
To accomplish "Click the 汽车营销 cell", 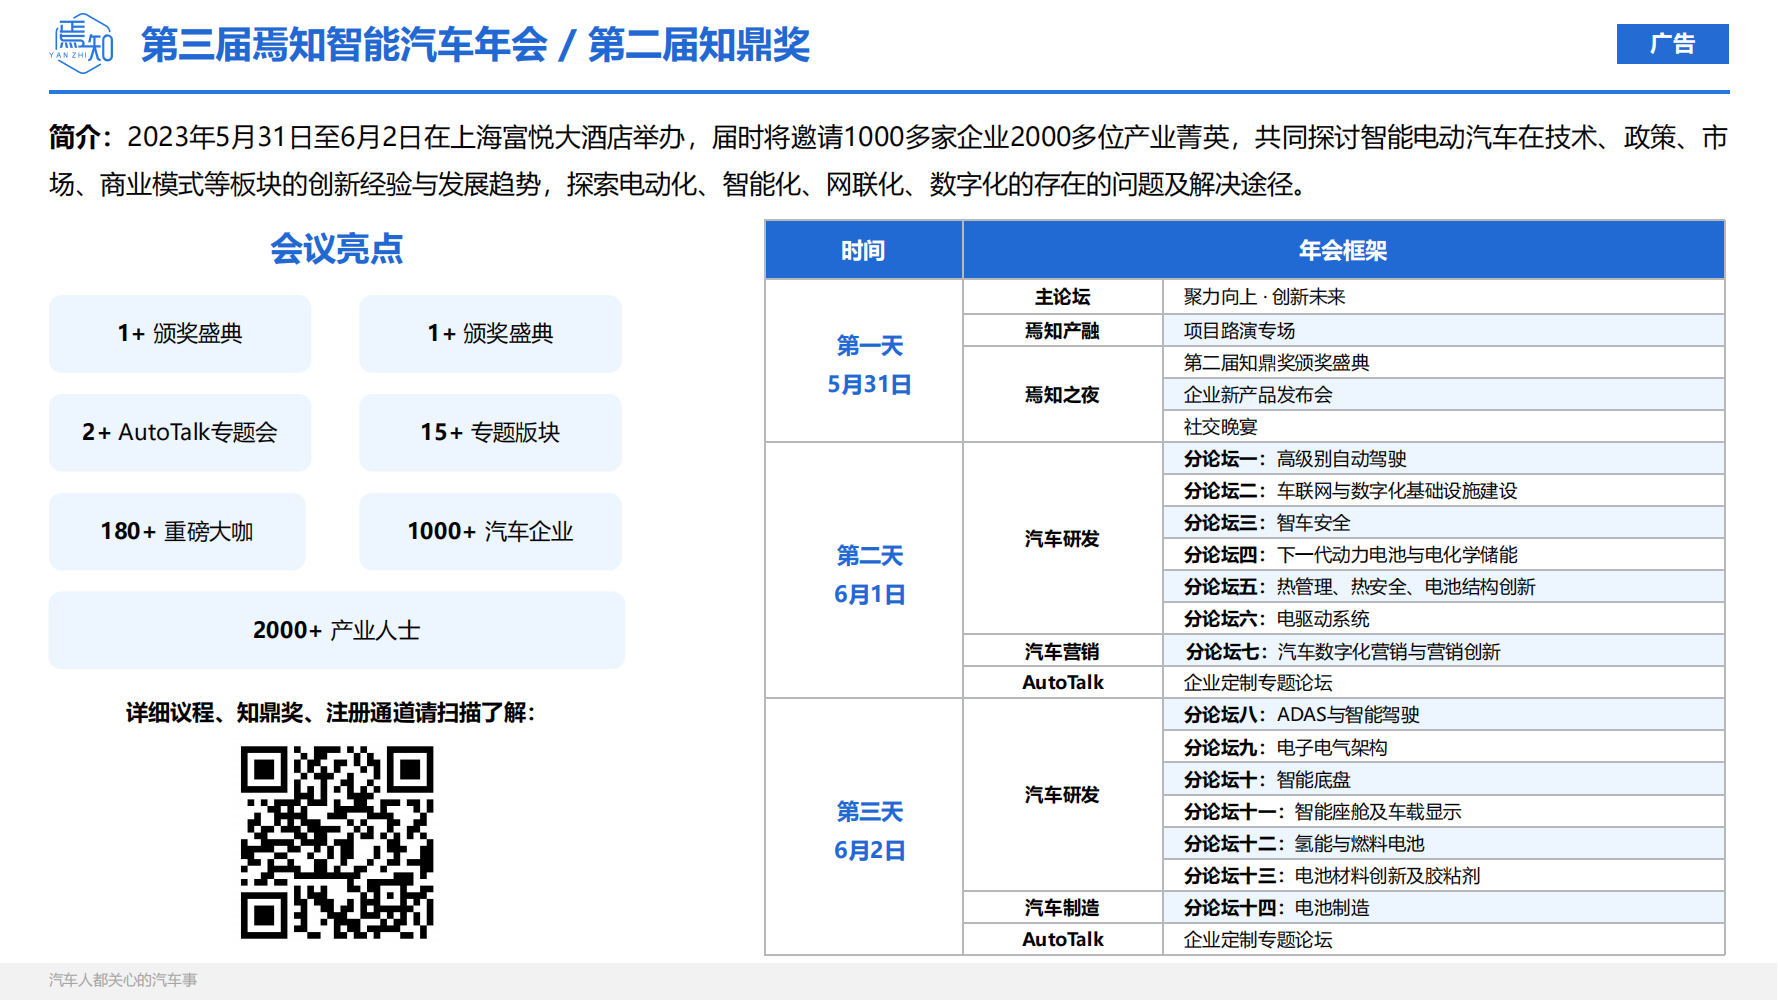I will pyautogui.click(x=1063, y=651).
